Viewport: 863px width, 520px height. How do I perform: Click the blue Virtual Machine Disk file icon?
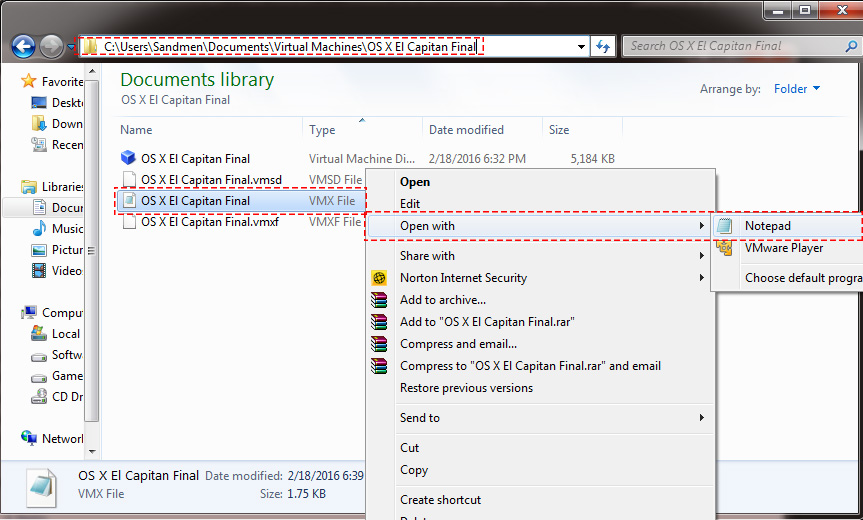128,158
